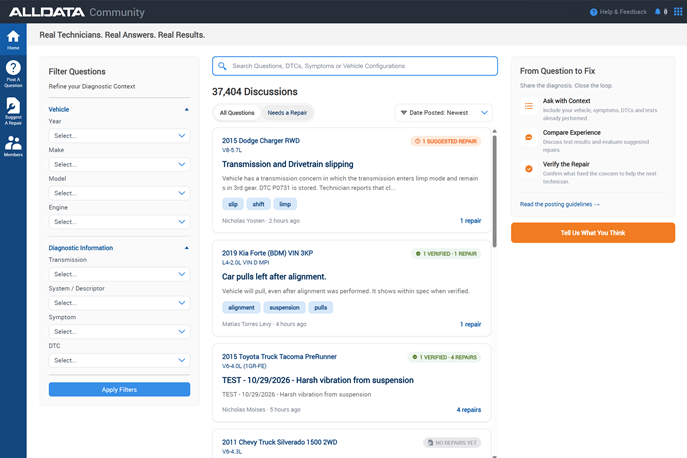Select the Needs a Repair tab
Screen dimensions: 687x458
coord(287,113)
